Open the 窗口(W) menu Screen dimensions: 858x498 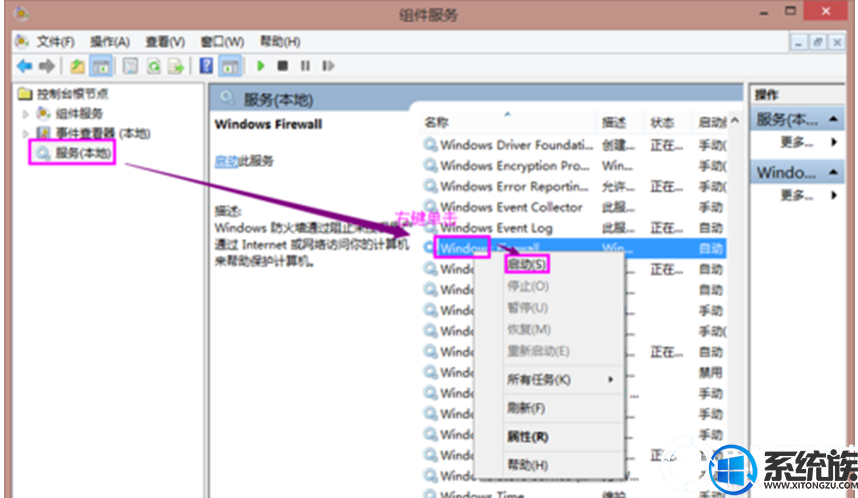222,42
